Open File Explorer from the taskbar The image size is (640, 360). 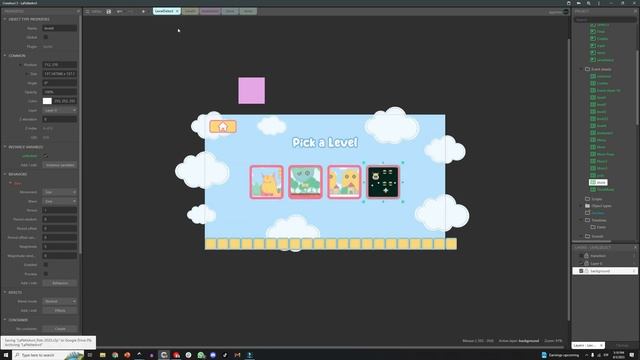103,355
